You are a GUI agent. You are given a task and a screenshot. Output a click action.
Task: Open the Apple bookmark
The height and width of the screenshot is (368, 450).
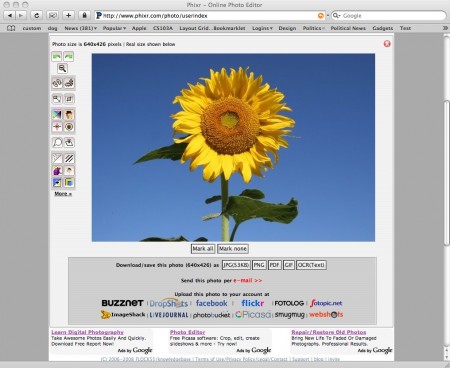[139, 28]
